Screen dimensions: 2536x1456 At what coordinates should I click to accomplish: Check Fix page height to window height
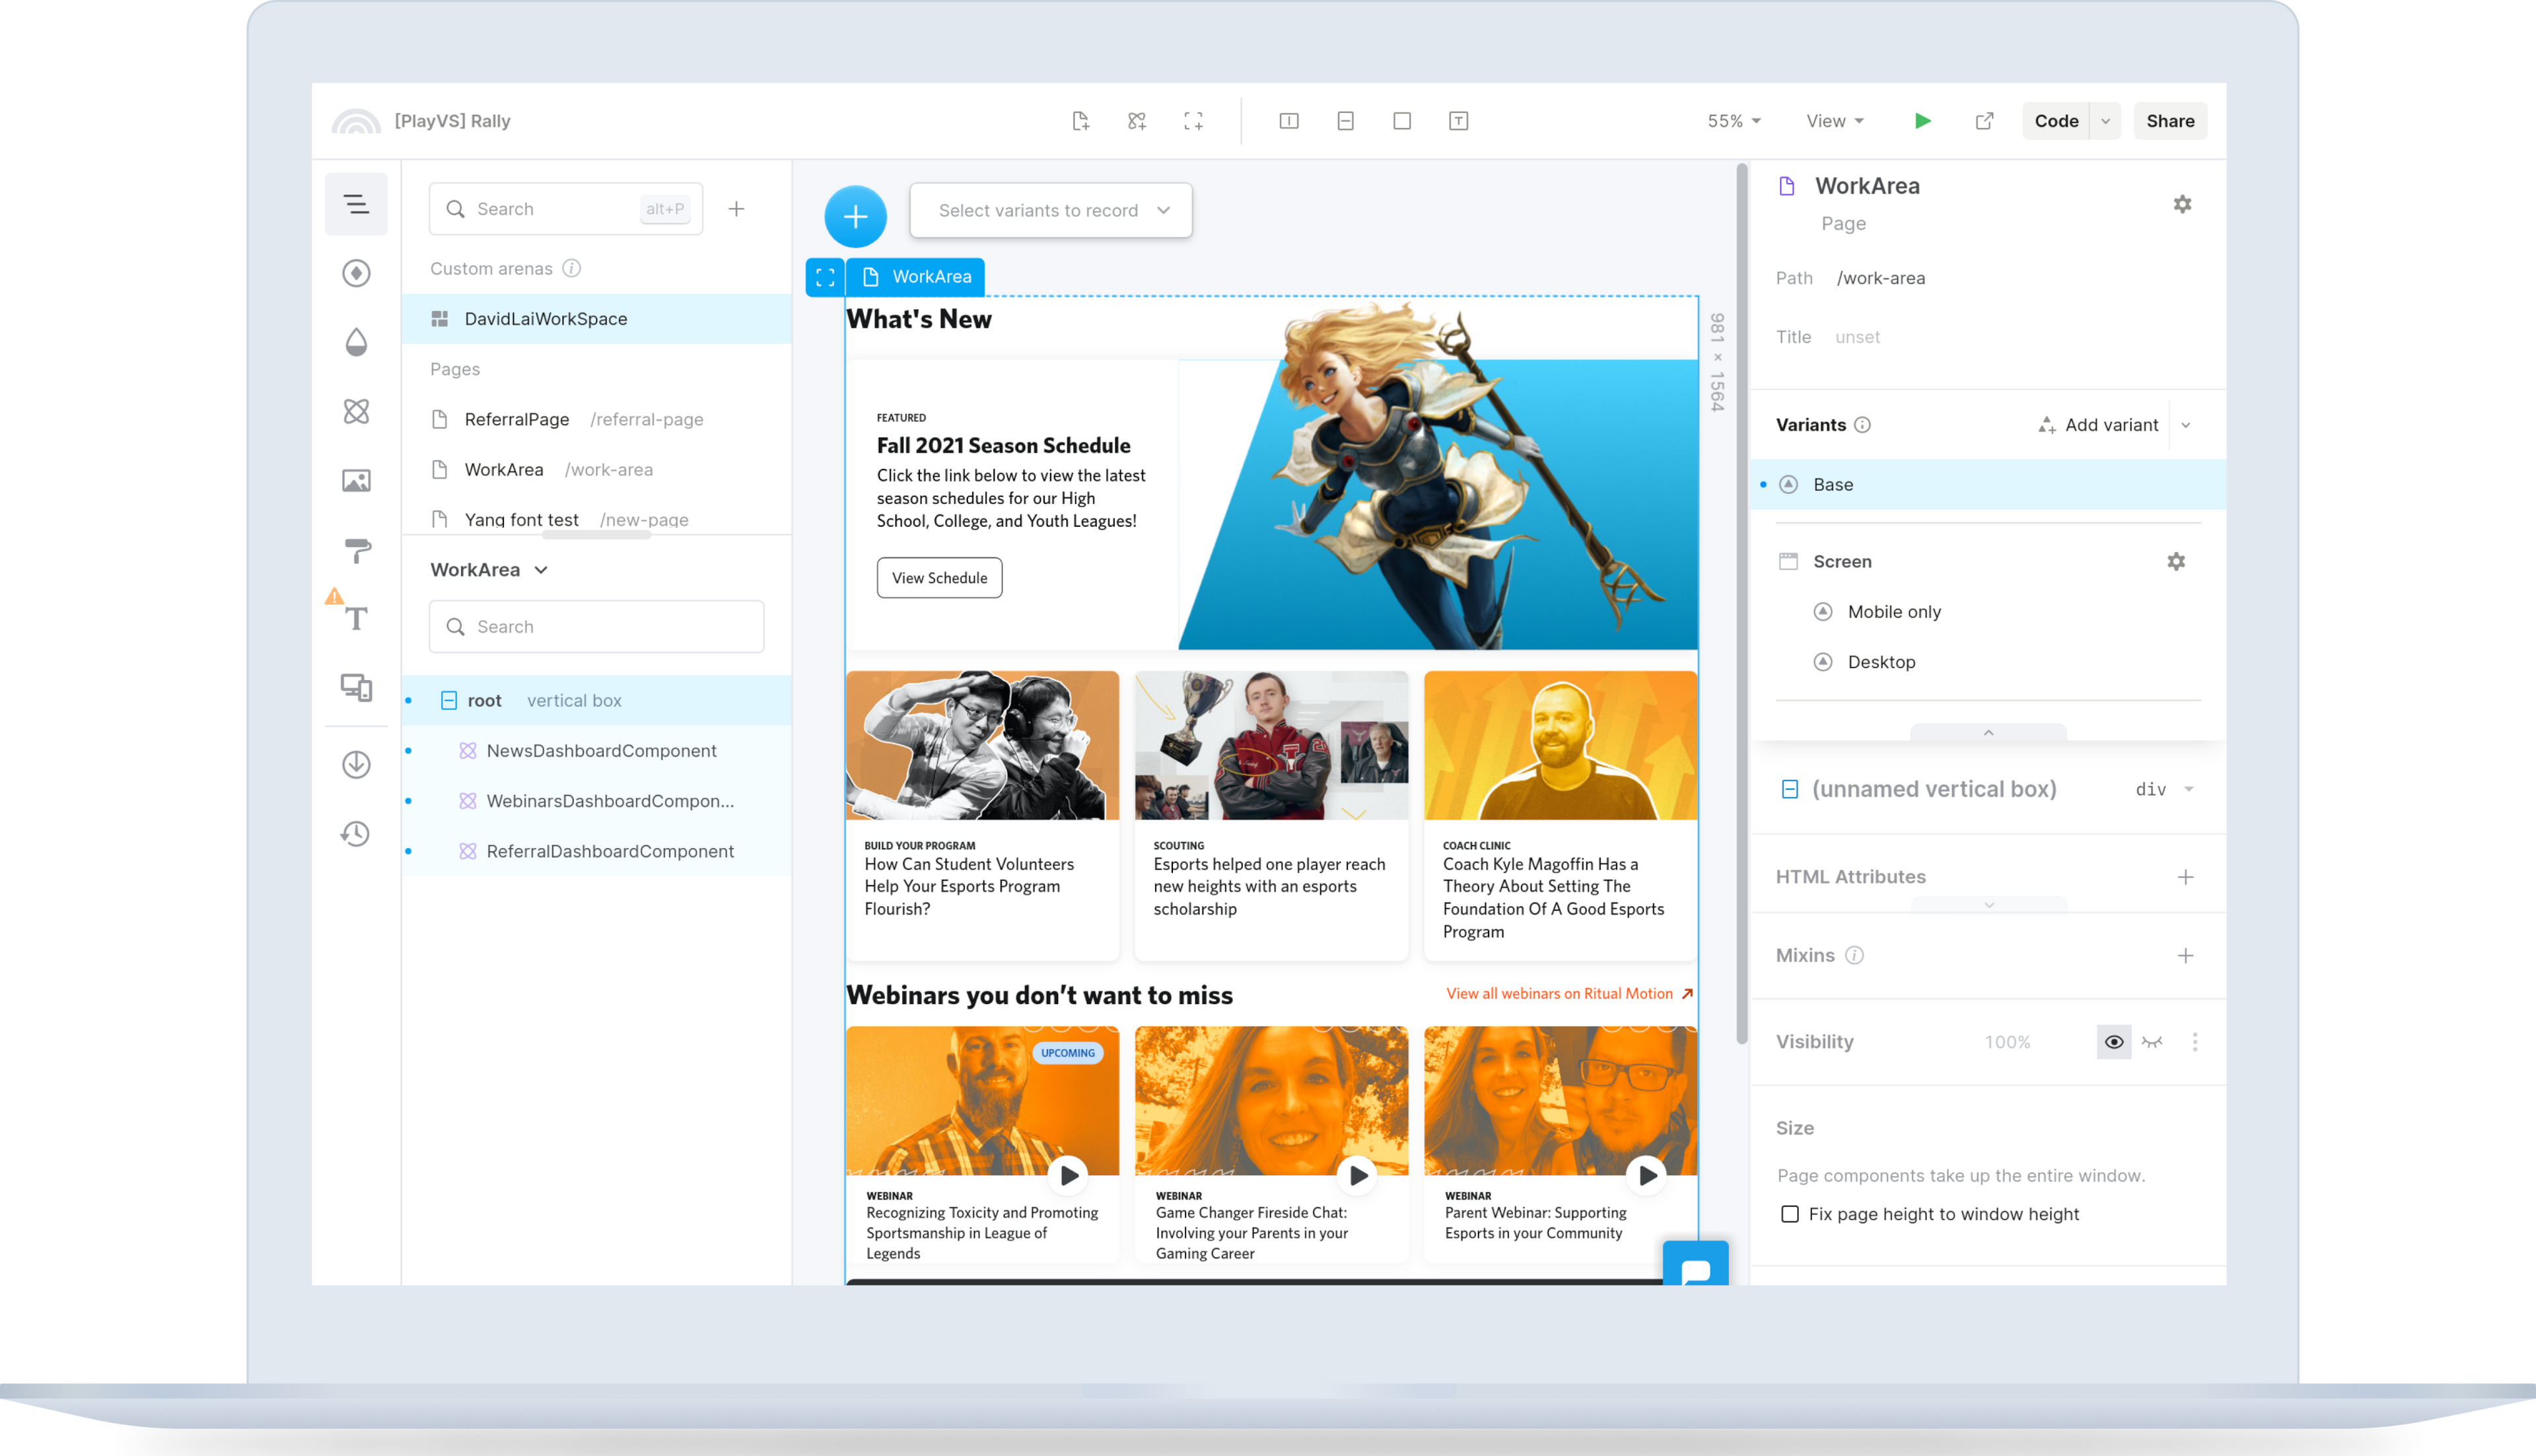[1790, 1214]
